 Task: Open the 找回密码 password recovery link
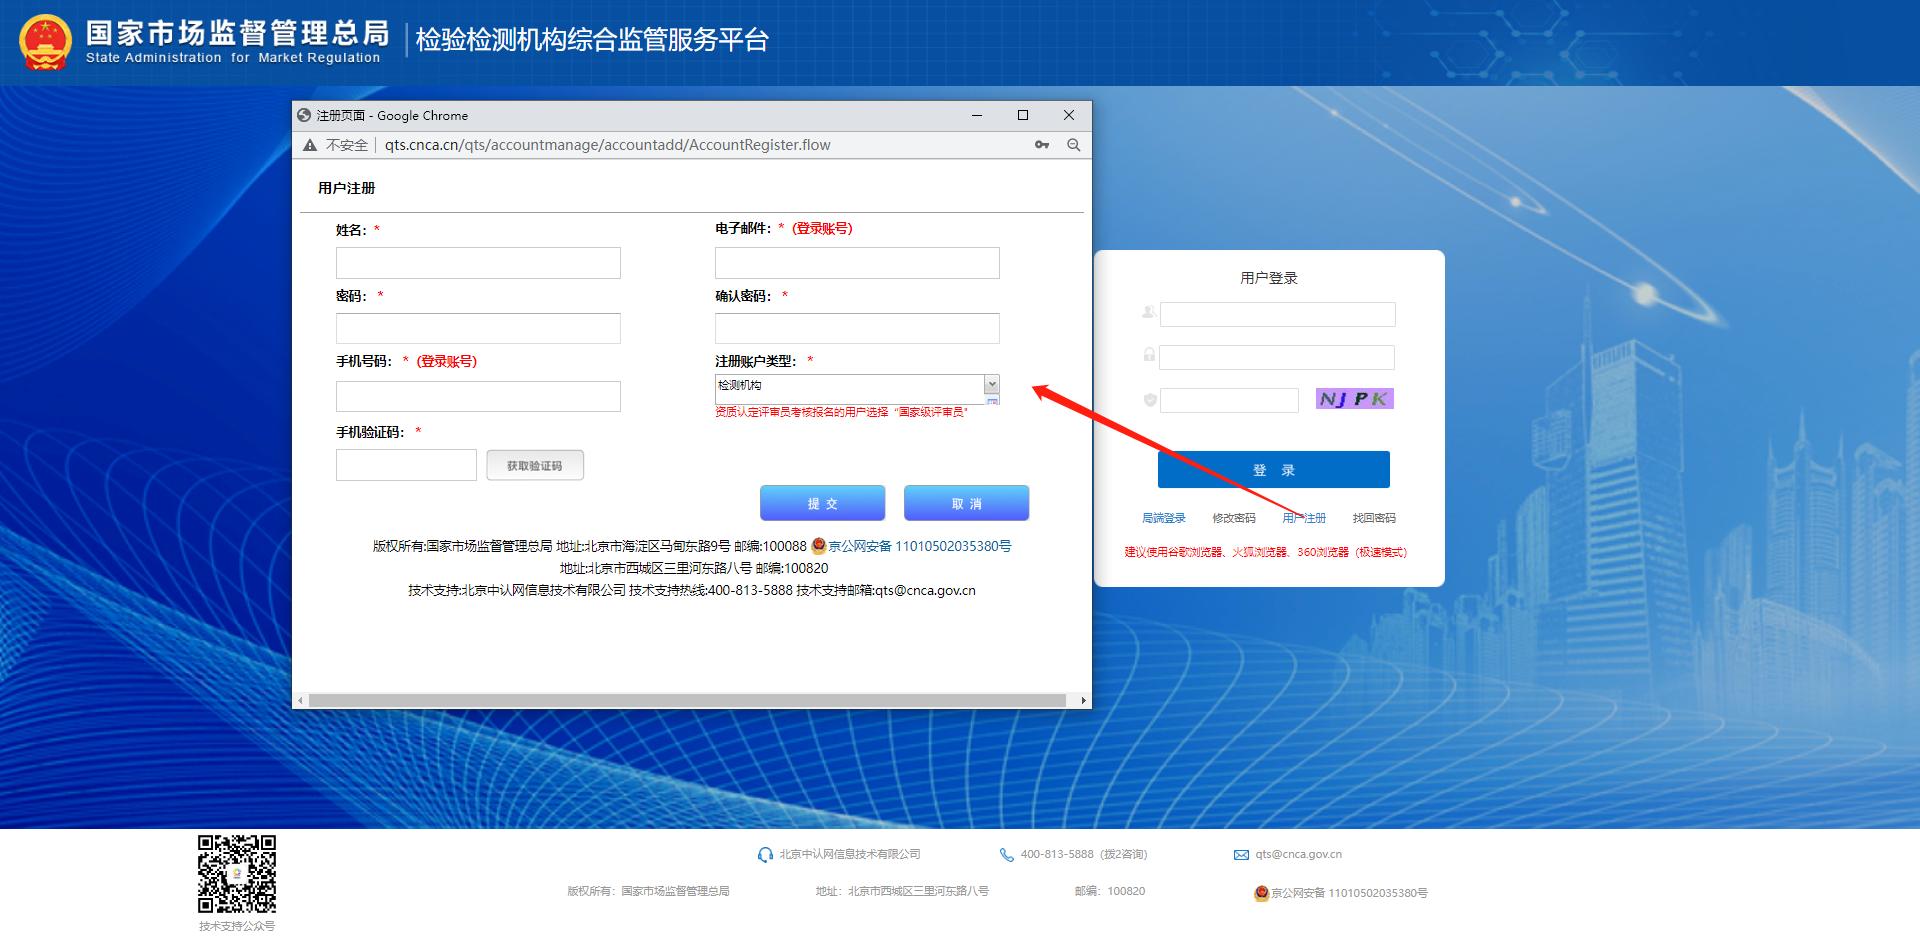1375,517
